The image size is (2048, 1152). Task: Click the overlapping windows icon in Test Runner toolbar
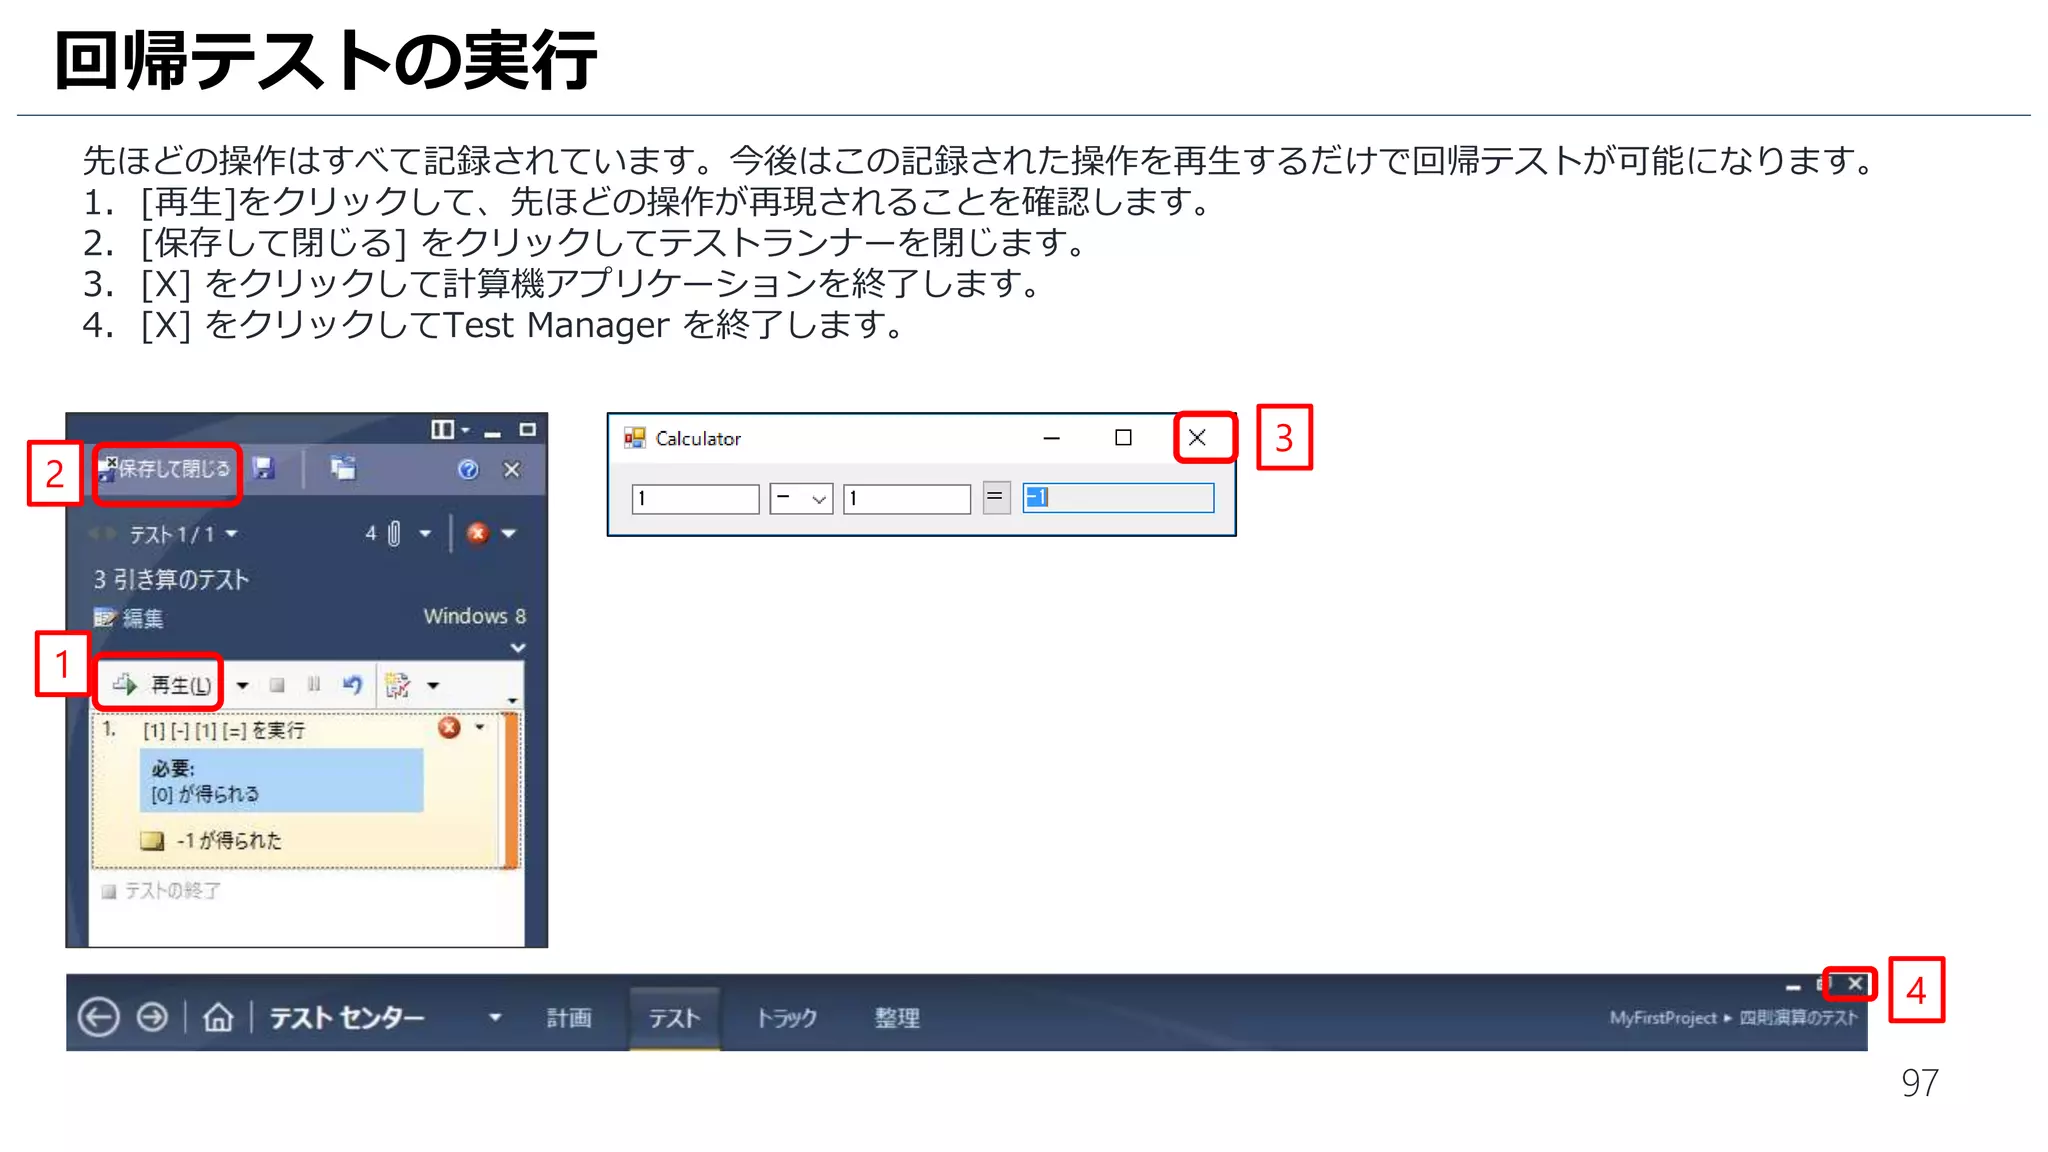[x=343, y=468]
